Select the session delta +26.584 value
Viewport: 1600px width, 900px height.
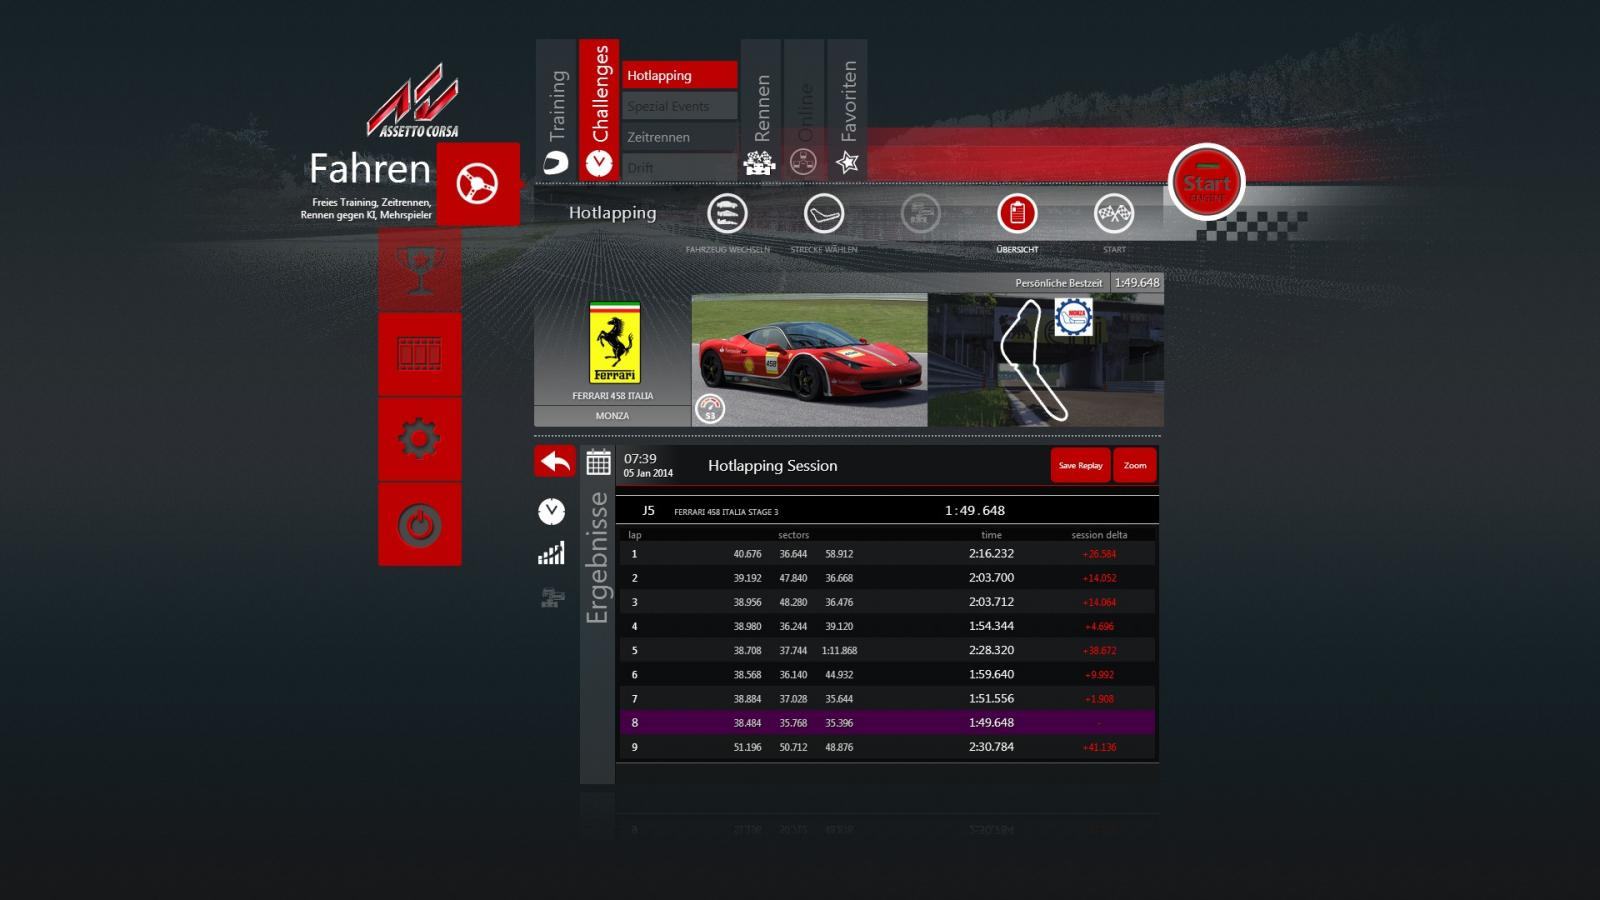(1099, 554)
